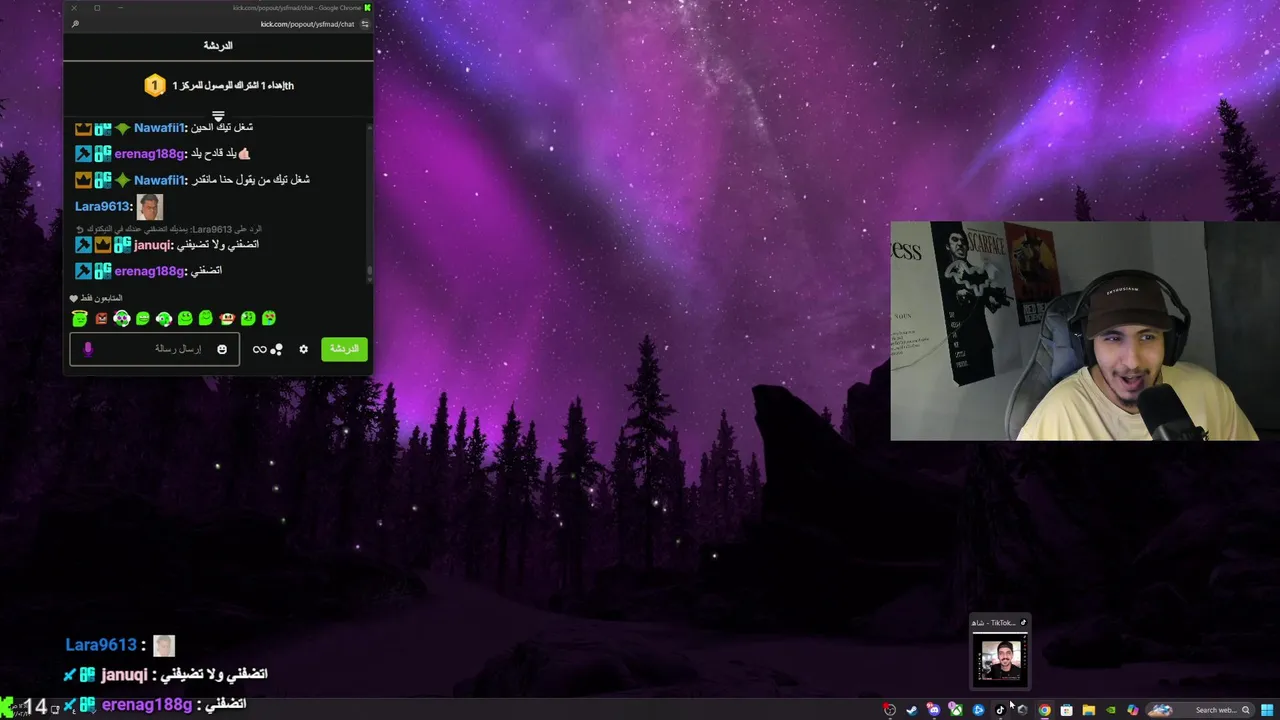Click the reply-to Lara9613 reference line
Image resolution: width=1280 pixels, height=720 pixels.
[x=170, y=229]
